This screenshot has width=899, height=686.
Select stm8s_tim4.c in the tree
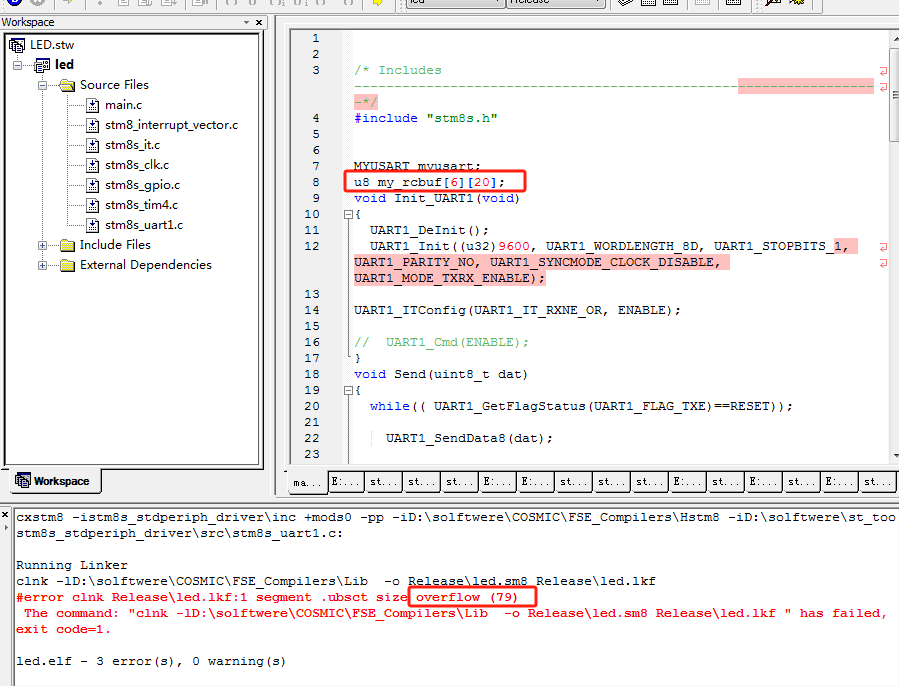click(x=141, y=205)
